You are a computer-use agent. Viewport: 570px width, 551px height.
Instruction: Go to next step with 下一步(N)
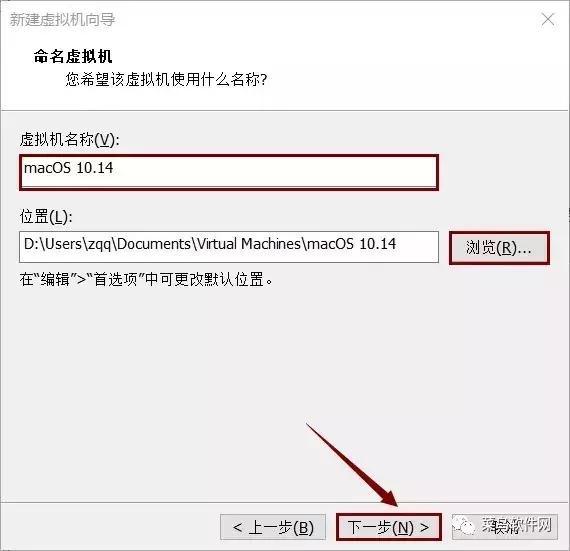tap(389, 527)
